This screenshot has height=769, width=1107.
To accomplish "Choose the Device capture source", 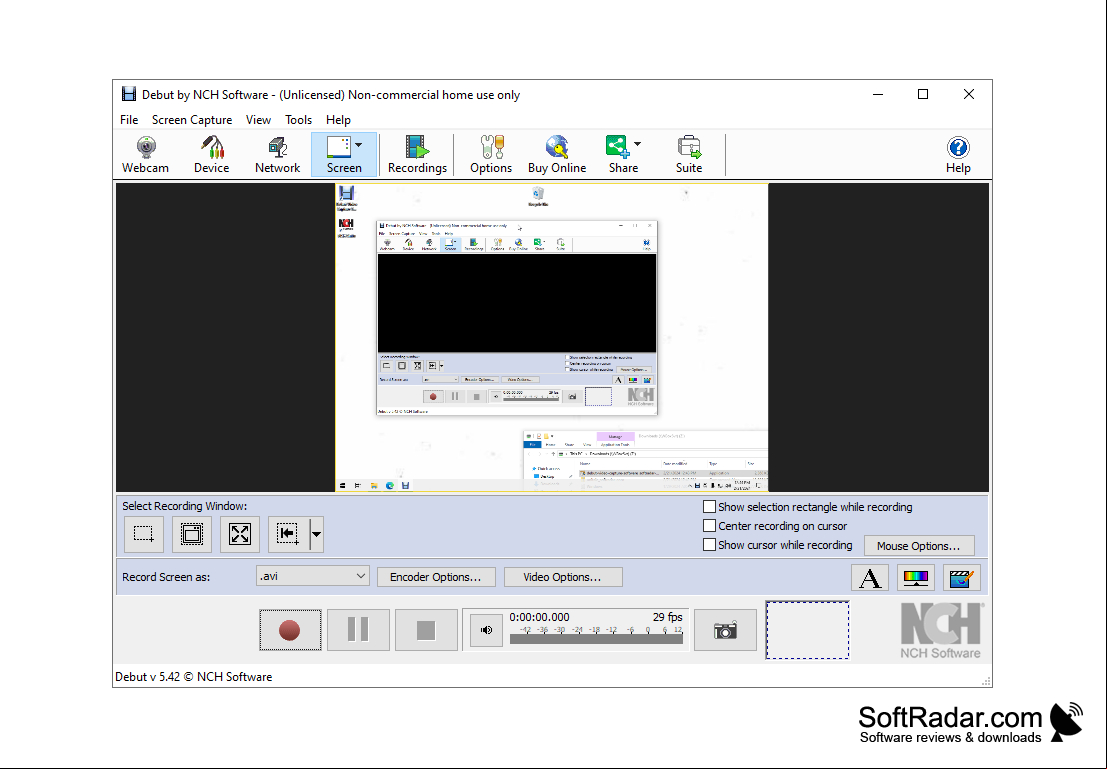I will click(211, 155).
